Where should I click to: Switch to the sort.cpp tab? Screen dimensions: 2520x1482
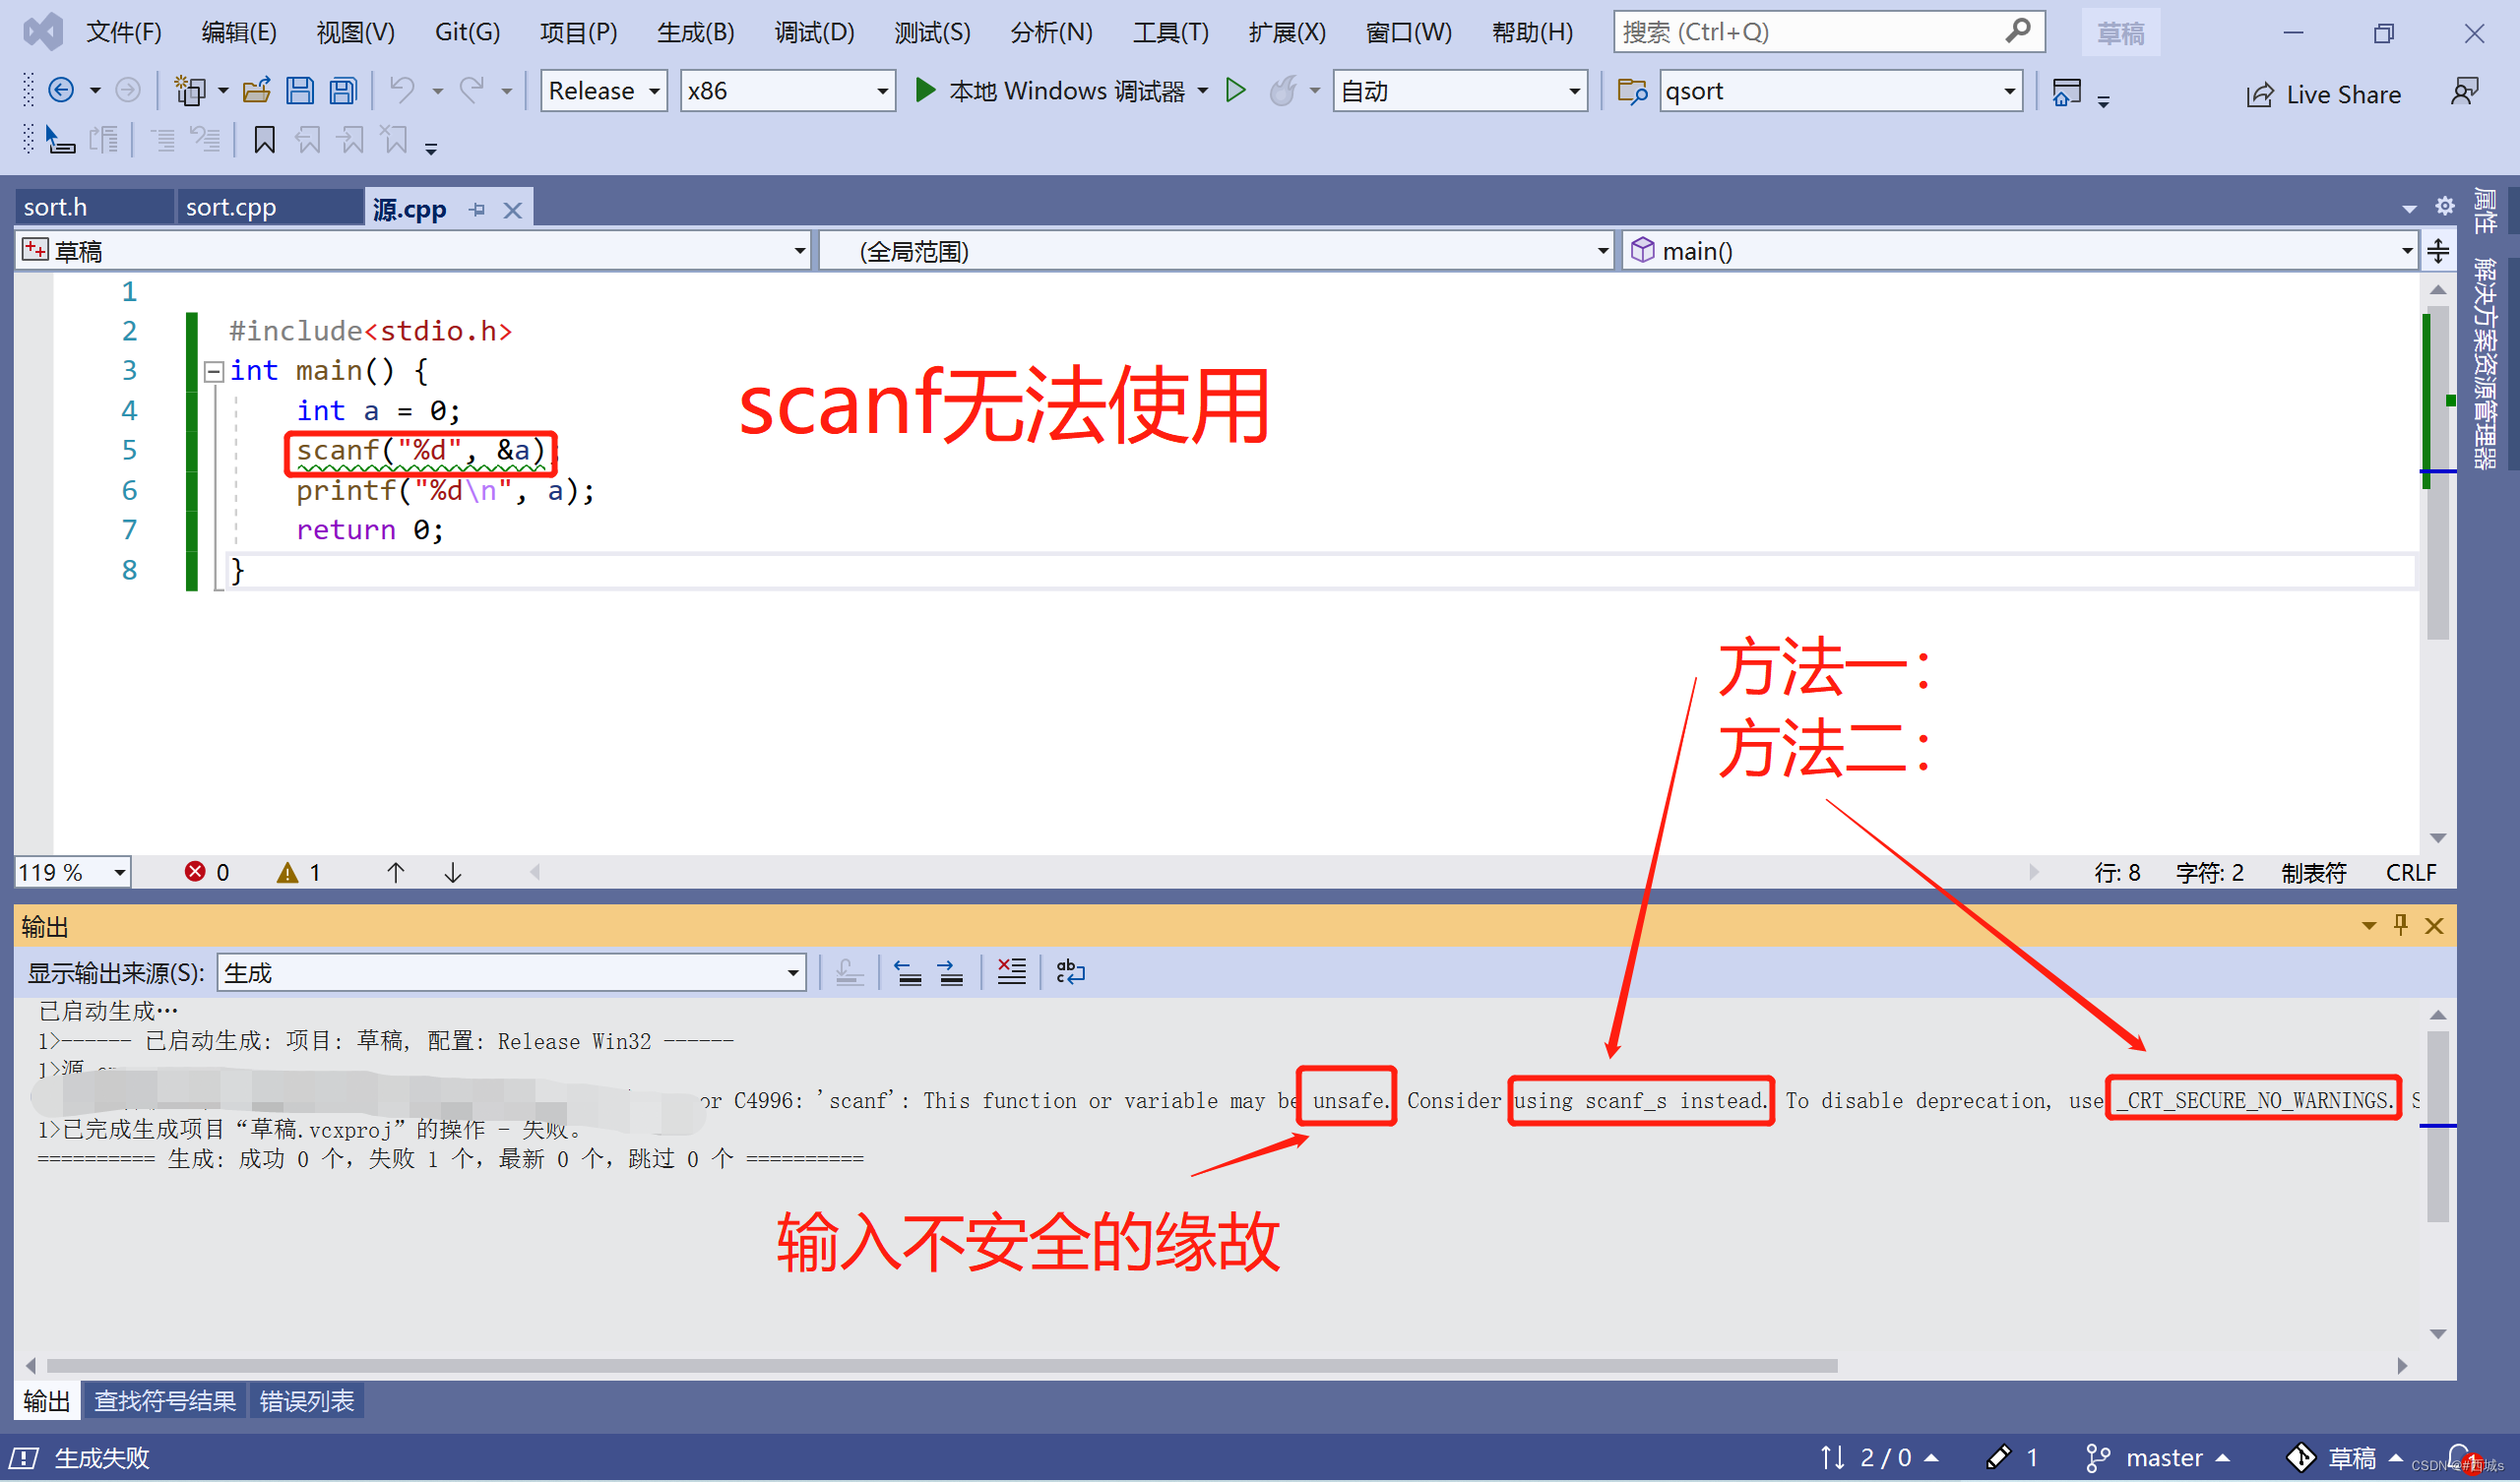pos(268,207)
